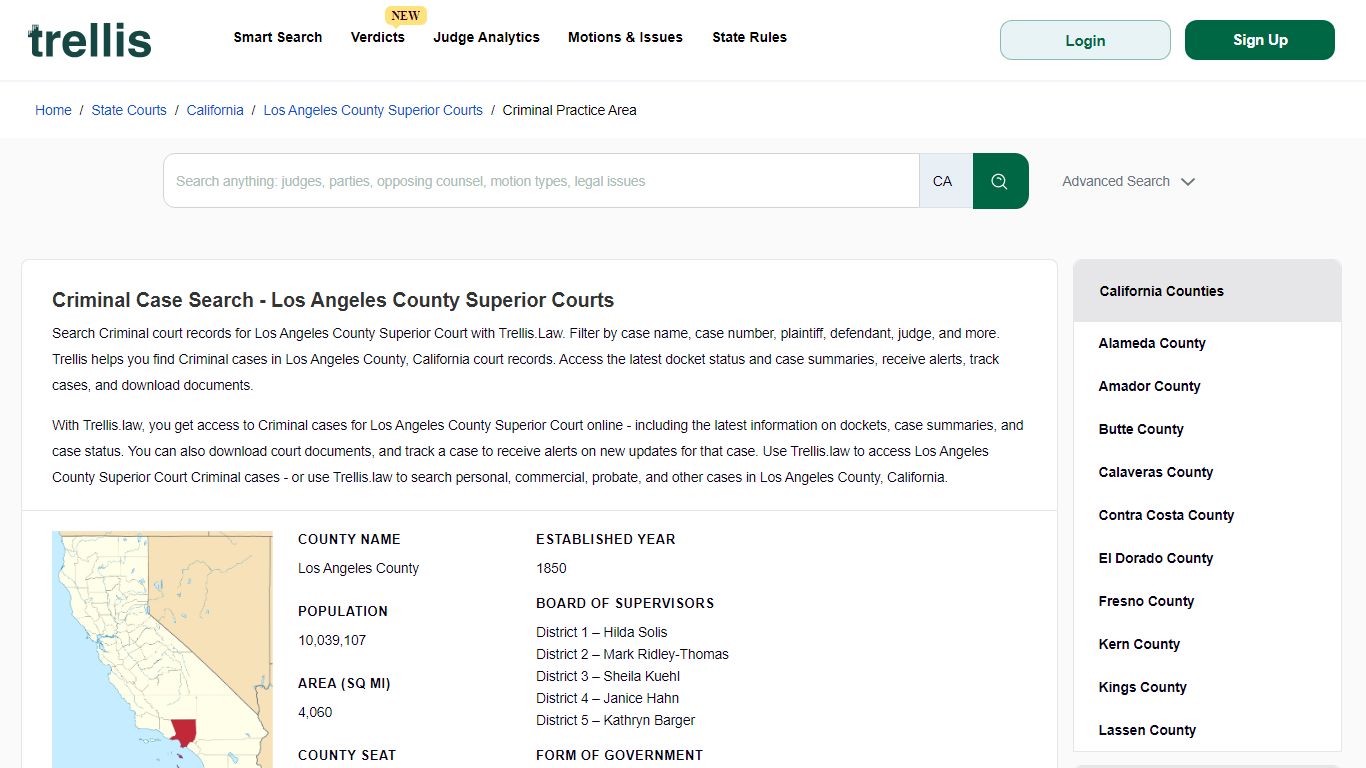Click the Login button

[x=1085, y=40]
